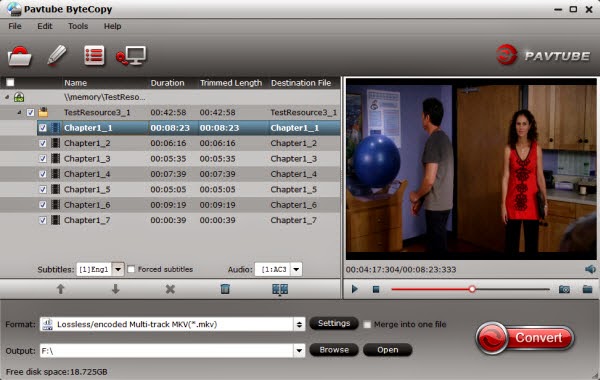Open the File menu
Image resolution: width=600 pixels, height=380 pixels.
point(15,26)
